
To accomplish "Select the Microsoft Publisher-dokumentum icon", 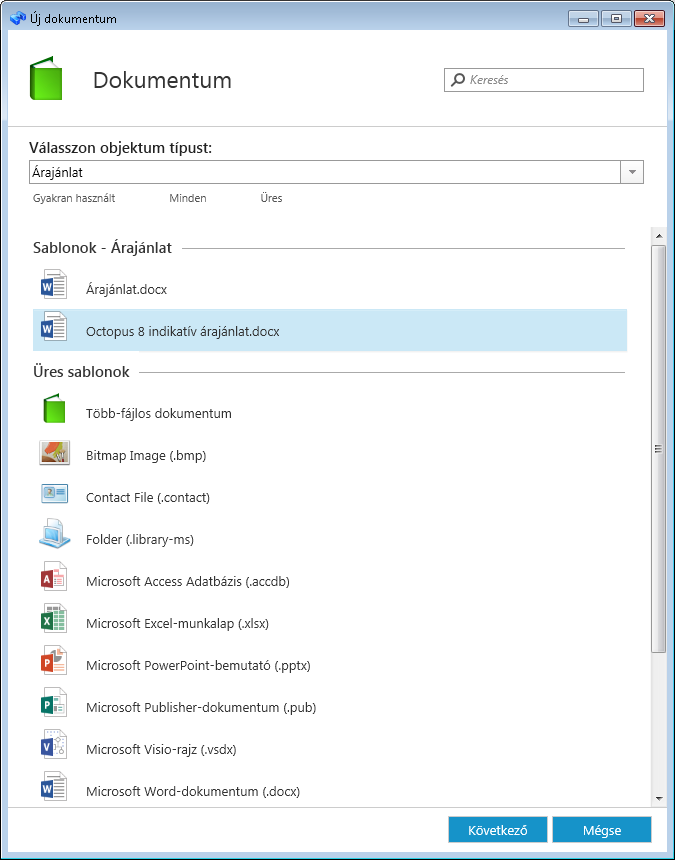I will coord(54,703).
